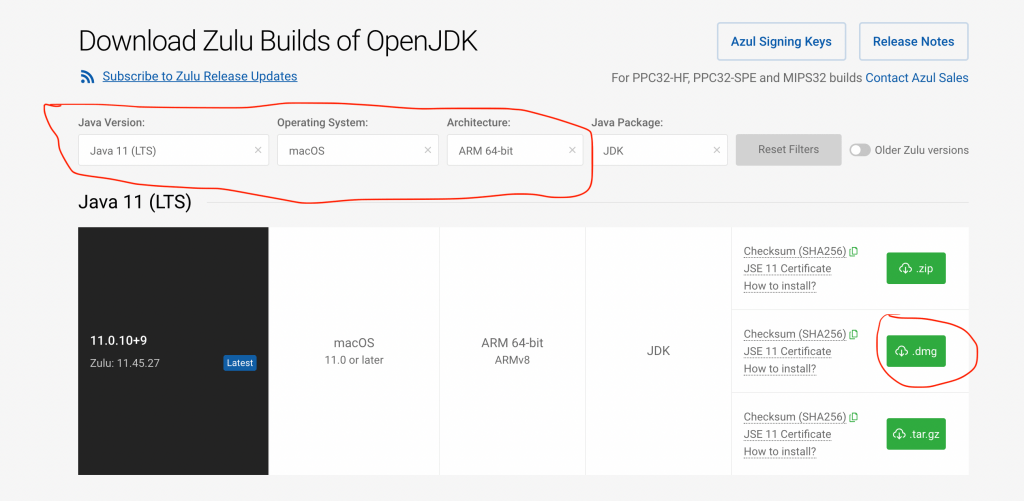Open How to install? for .tar.gz
The height and width of the screenshot is (501, 1024).
pos(780,451)
